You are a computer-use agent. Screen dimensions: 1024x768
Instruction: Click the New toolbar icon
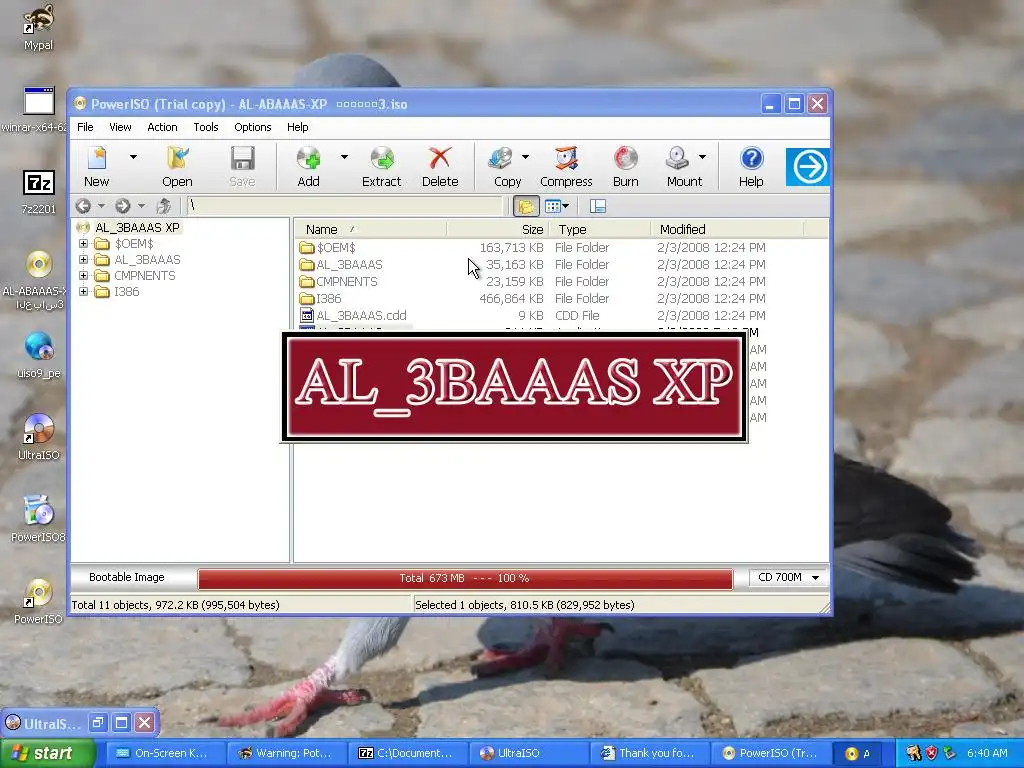[97, 158]
